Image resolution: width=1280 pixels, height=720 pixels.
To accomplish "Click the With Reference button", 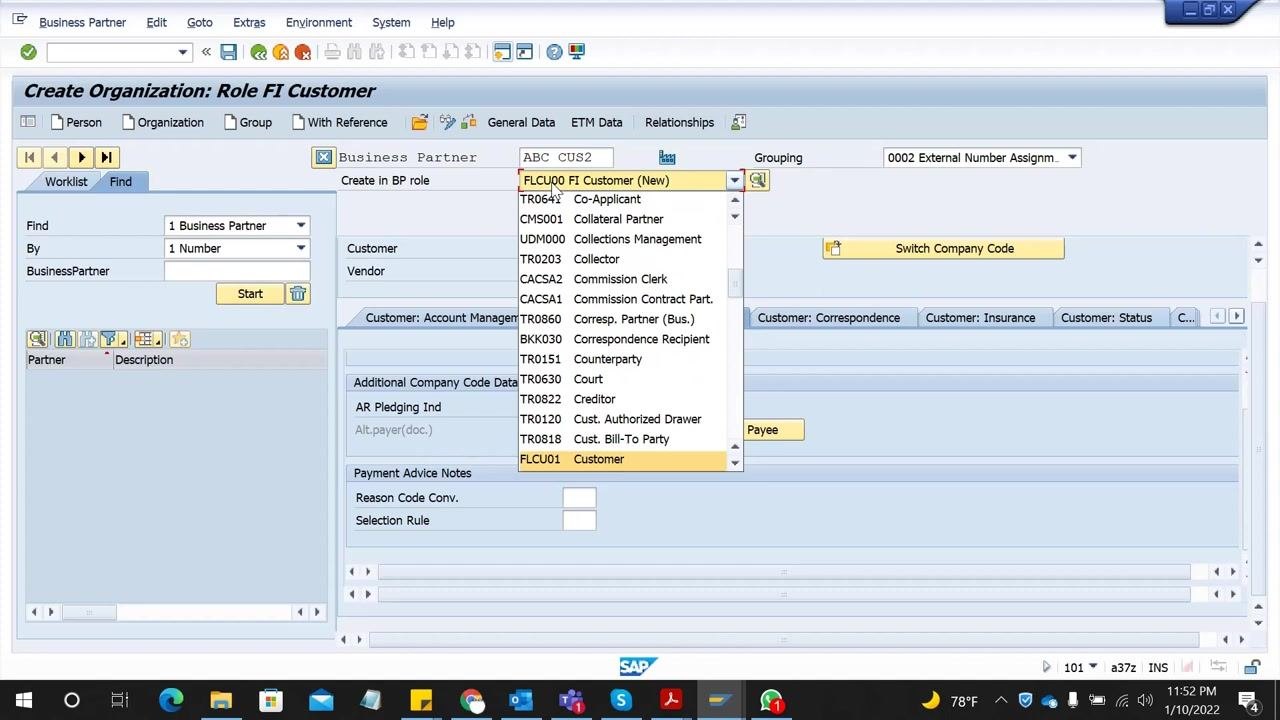I will click(x=340, y=122).
